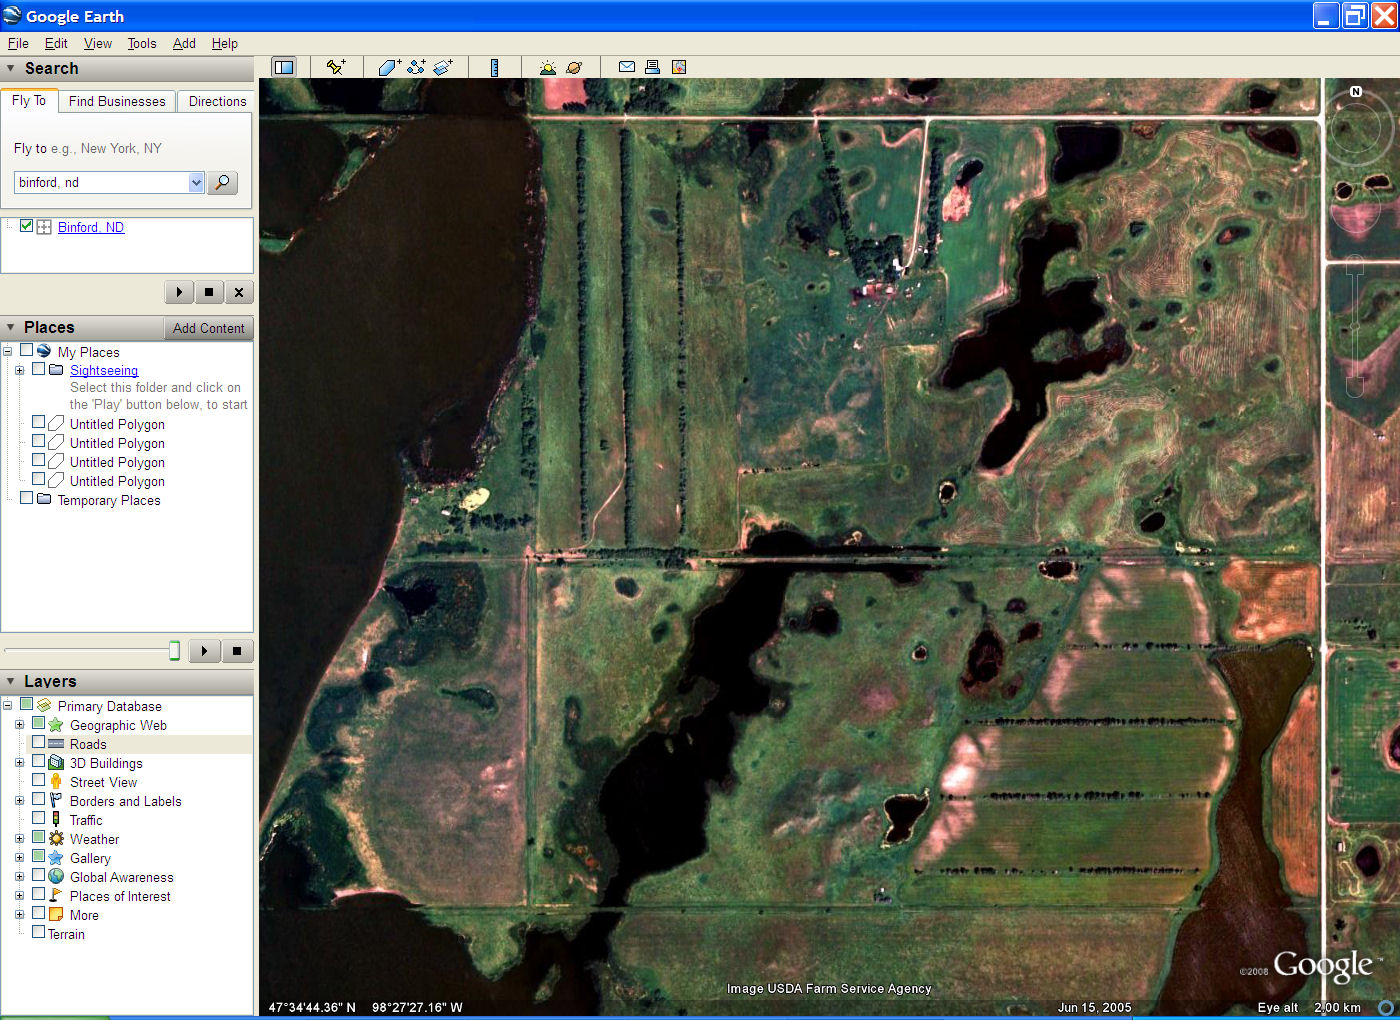Open the Help menu
The image size is (1400, 1020).
pos(225,43)
